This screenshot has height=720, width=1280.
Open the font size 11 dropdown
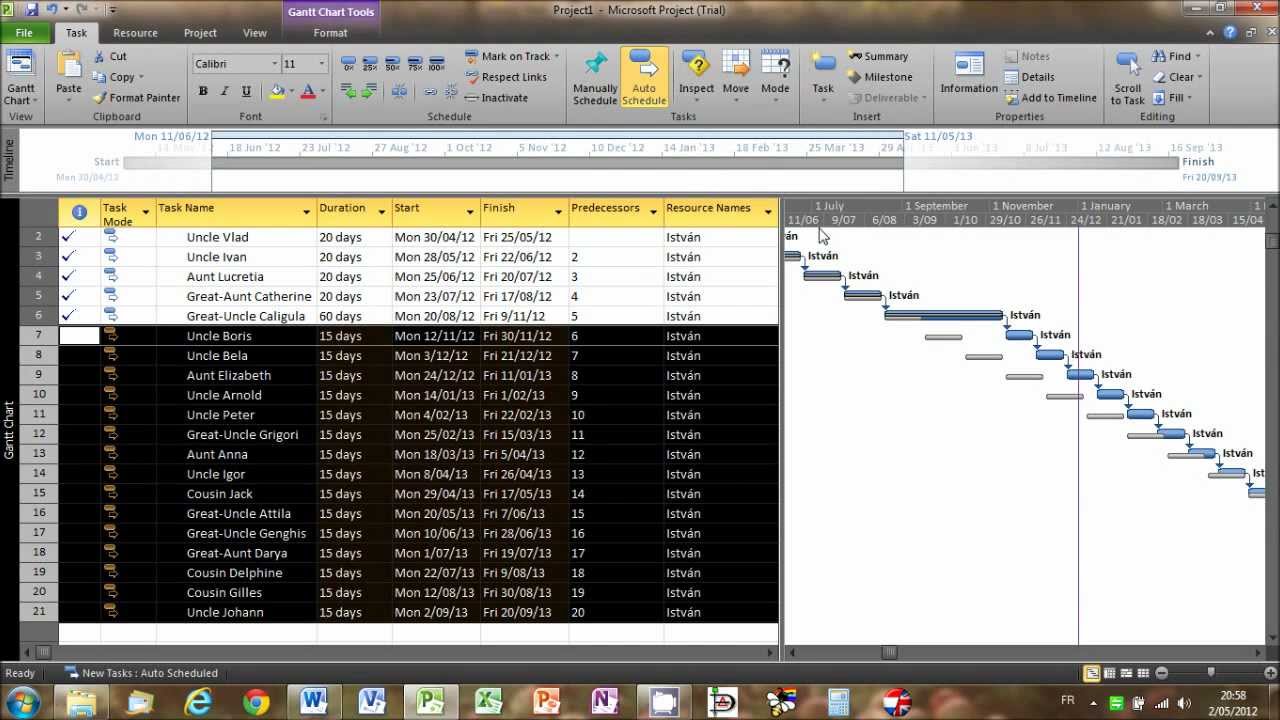coord(321,64)
